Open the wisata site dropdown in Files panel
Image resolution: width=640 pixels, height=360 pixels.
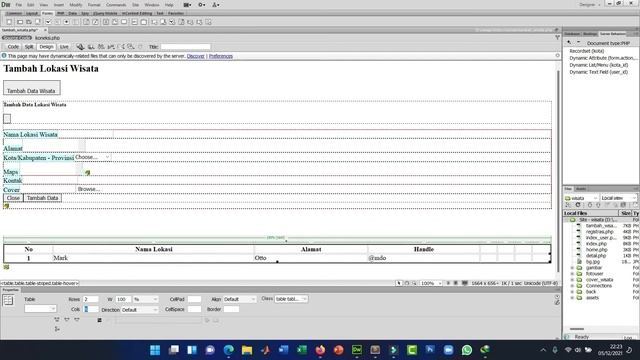click(x=581, y=198)
